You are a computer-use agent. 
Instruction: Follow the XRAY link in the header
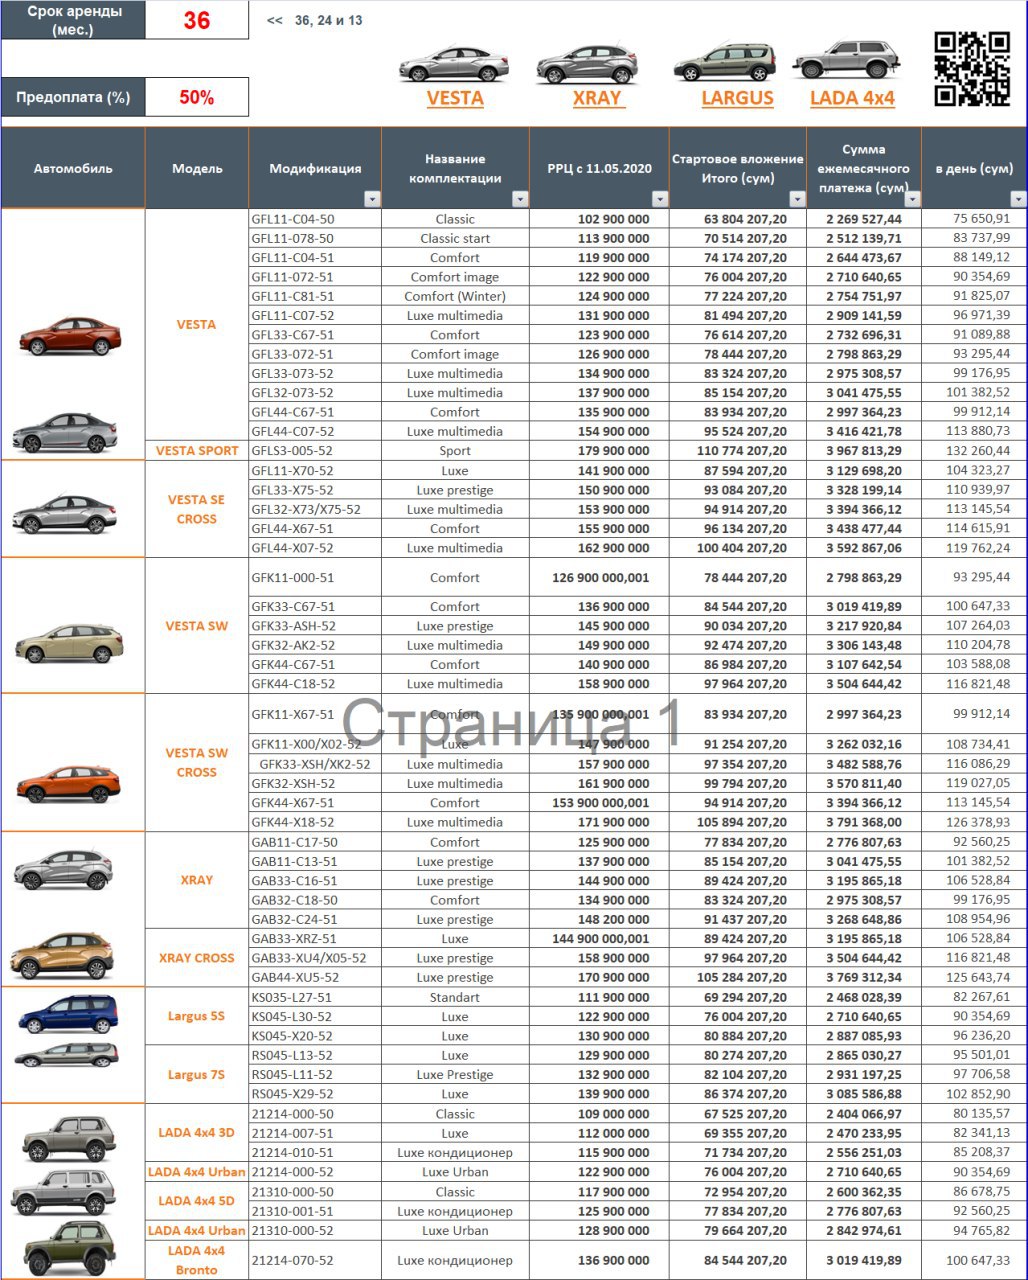597,98
